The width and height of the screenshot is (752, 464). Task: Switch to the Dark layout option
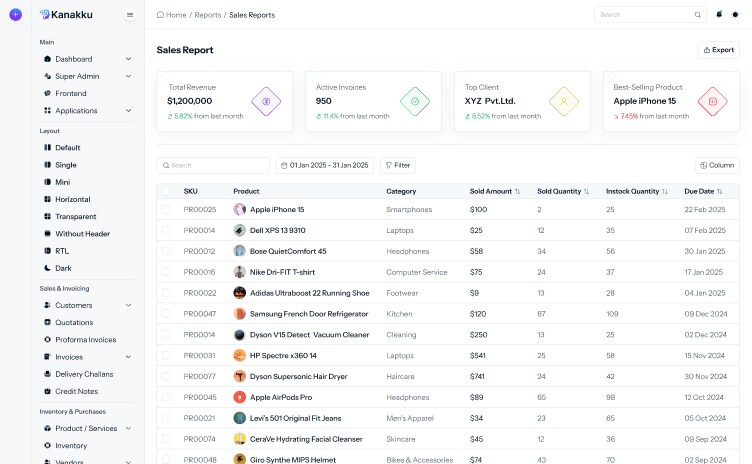(x=65, y=268)
